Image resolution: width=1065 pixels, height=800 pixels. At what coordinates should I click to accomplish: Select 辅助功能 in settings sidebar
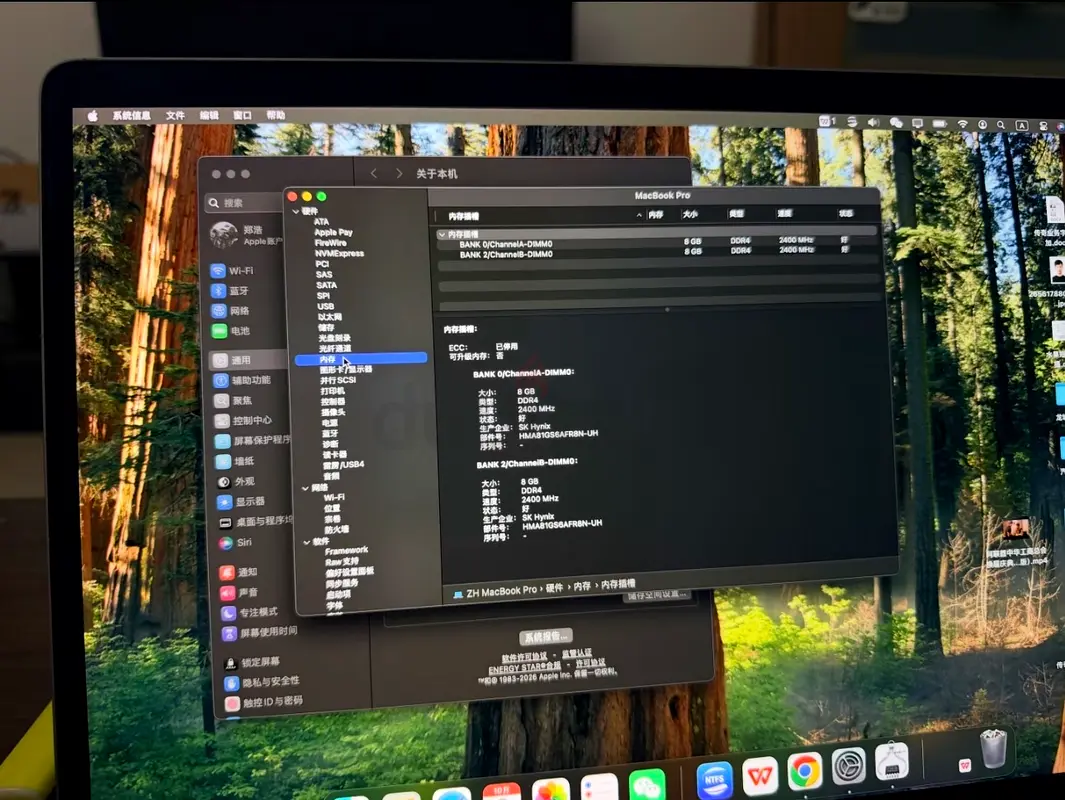[243, 380]
